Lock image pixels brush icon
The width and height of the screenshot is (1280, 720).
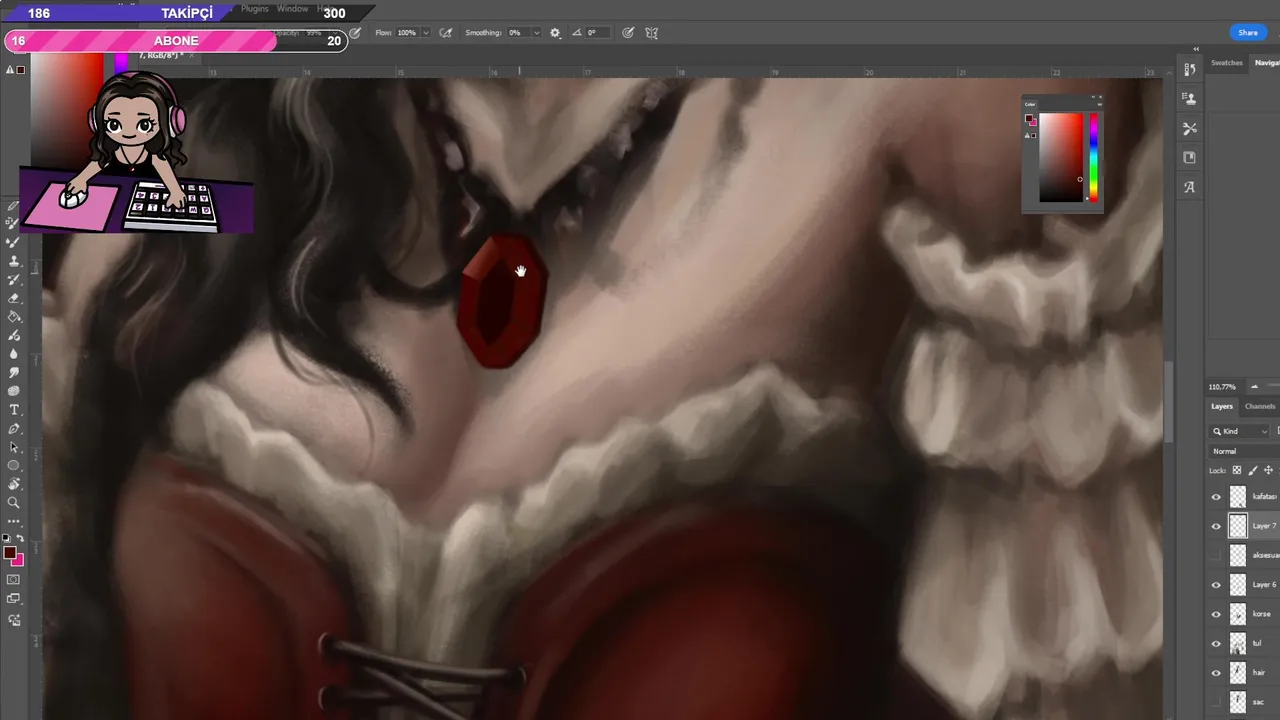pos(1253,470)
